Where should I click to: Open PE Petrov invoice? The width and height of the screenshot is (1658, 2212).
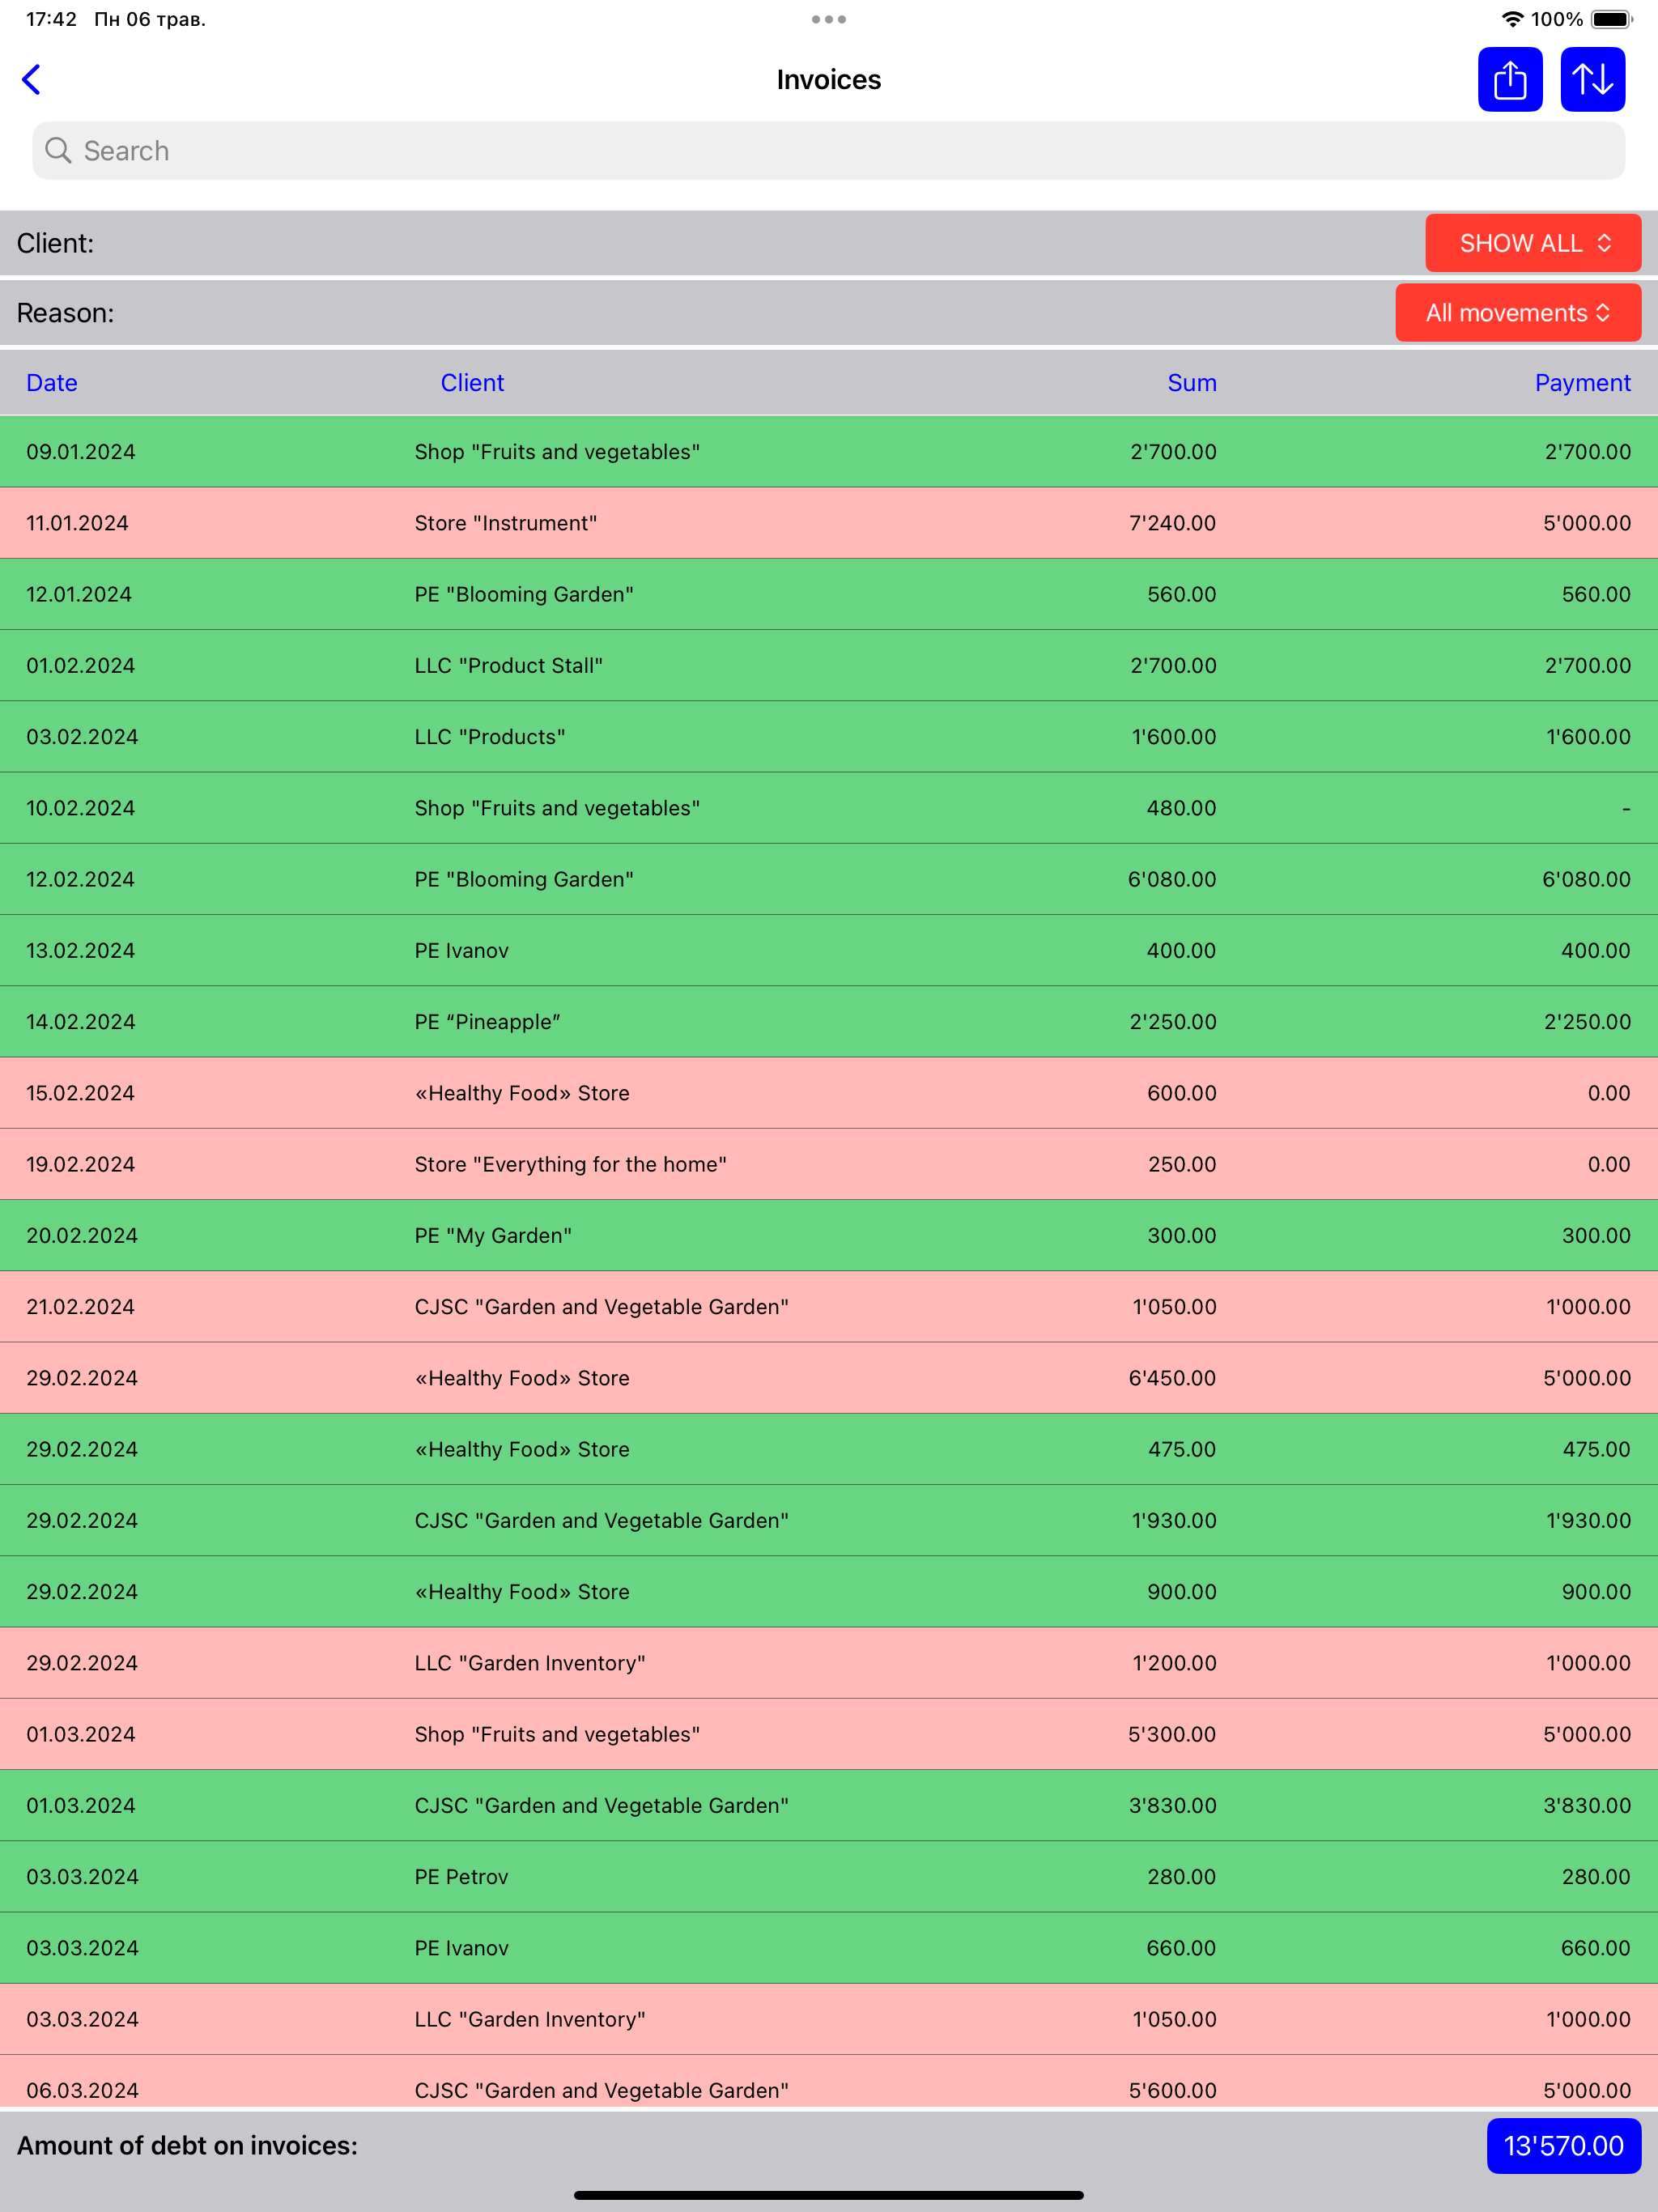(x=829, y=1877)
